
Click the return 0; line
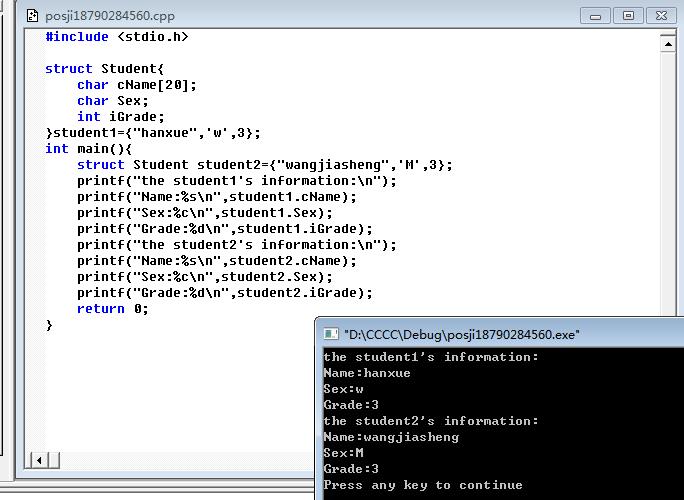[x=113, y=309]
